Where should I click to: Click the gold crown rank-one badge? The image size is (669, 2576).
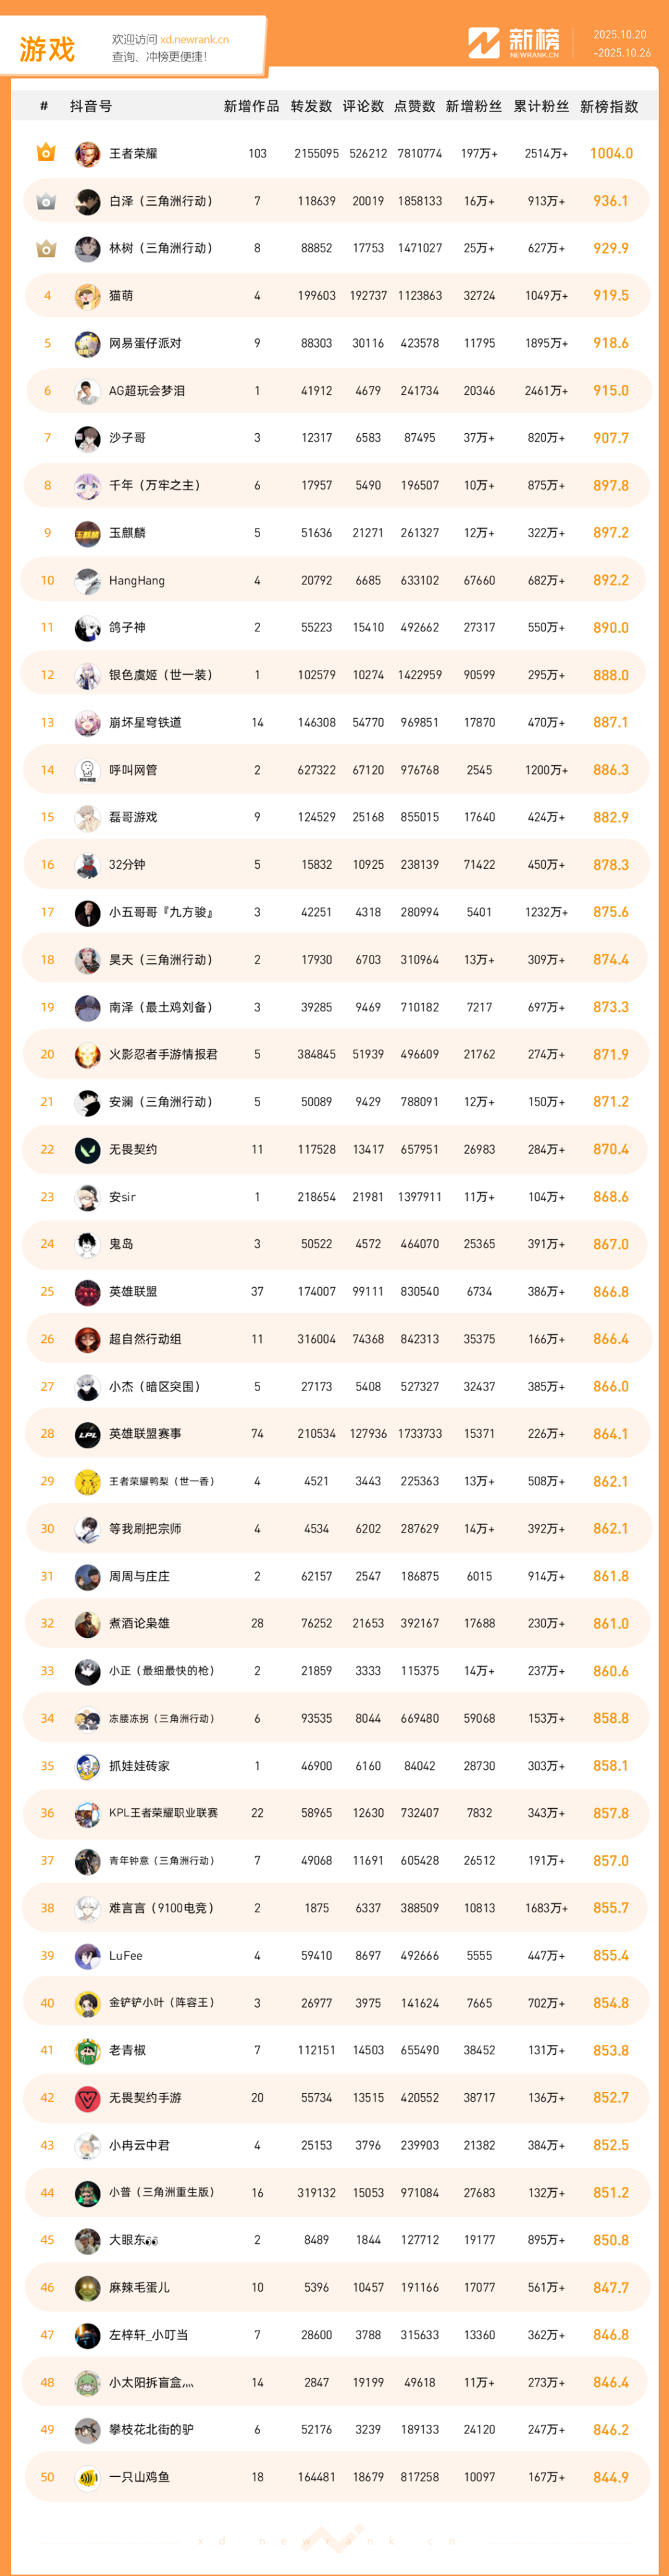[46, 153]
